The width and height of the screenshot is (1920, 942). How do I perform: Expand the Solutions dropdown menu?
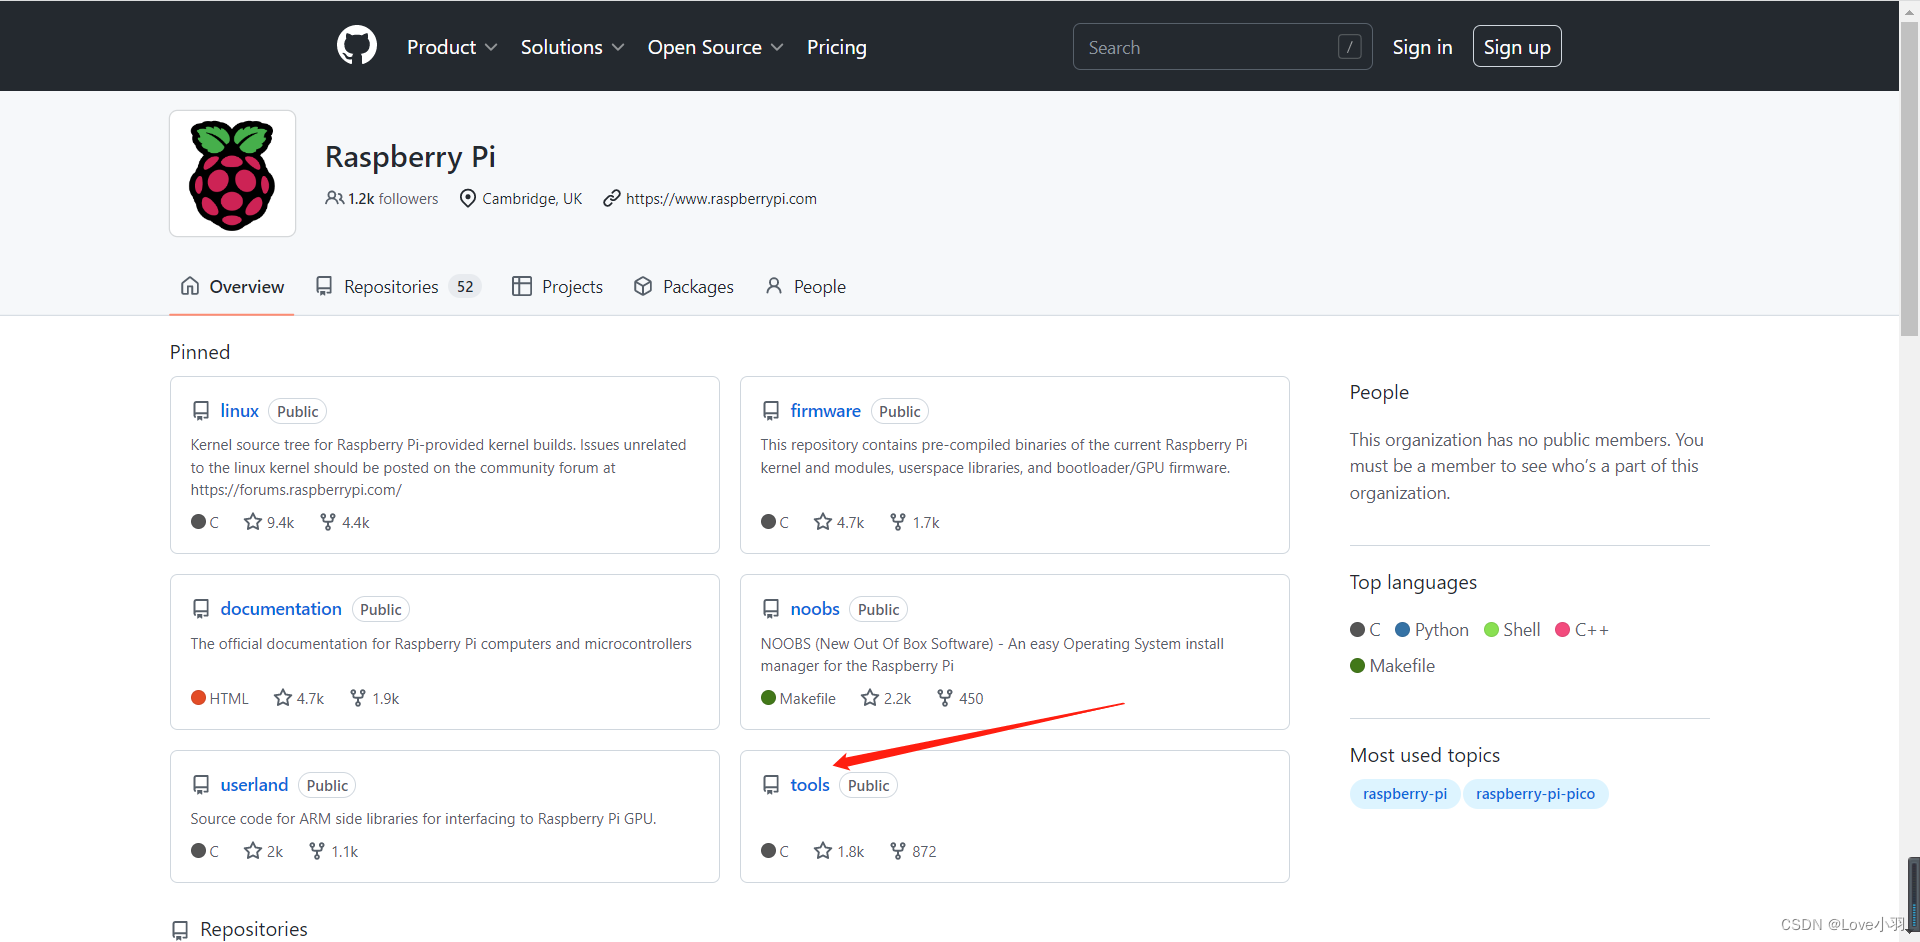click(572, 47)
